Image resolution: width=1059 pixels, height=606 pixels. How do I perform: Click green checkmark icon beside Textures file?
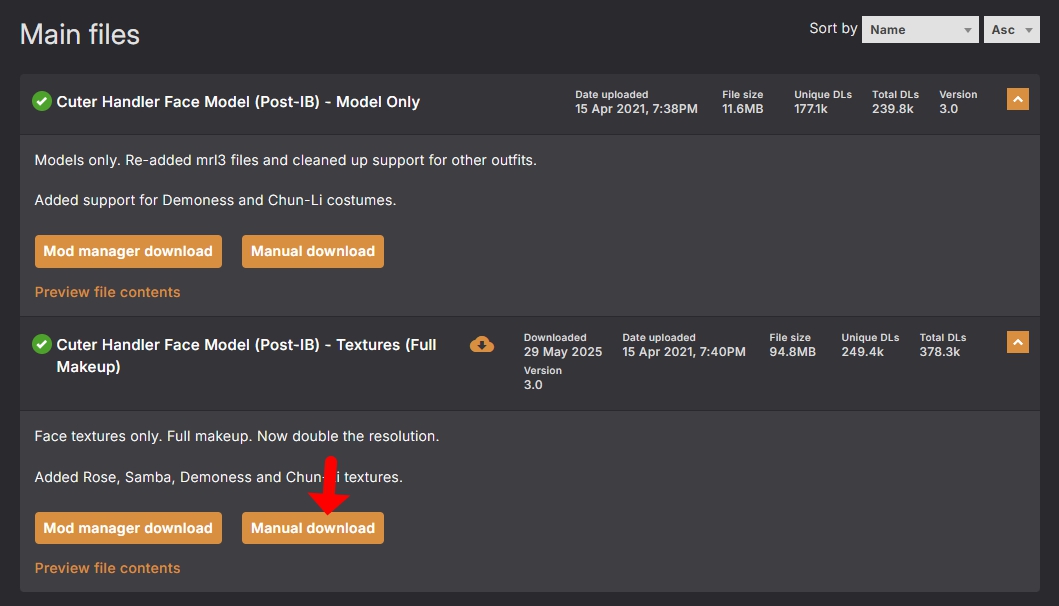tap(42, 344)
